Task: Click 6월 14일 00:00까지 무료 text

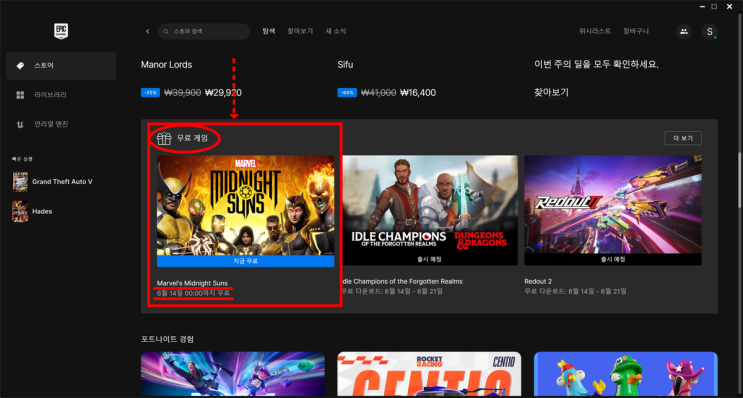Action: (193, 293)
